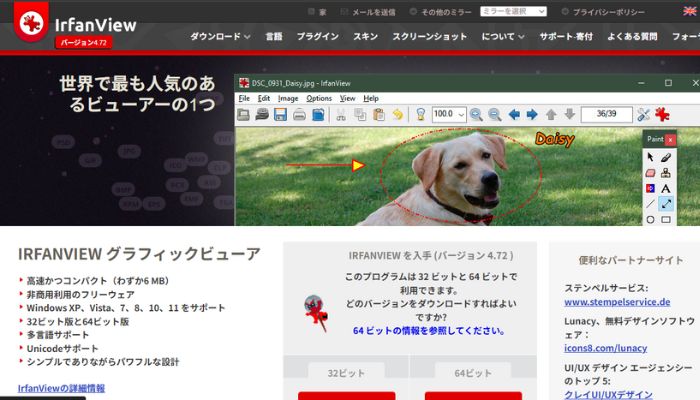Visit icons8.com/lunacy link
The image size is (700, 400).
[x=605, y=348]
